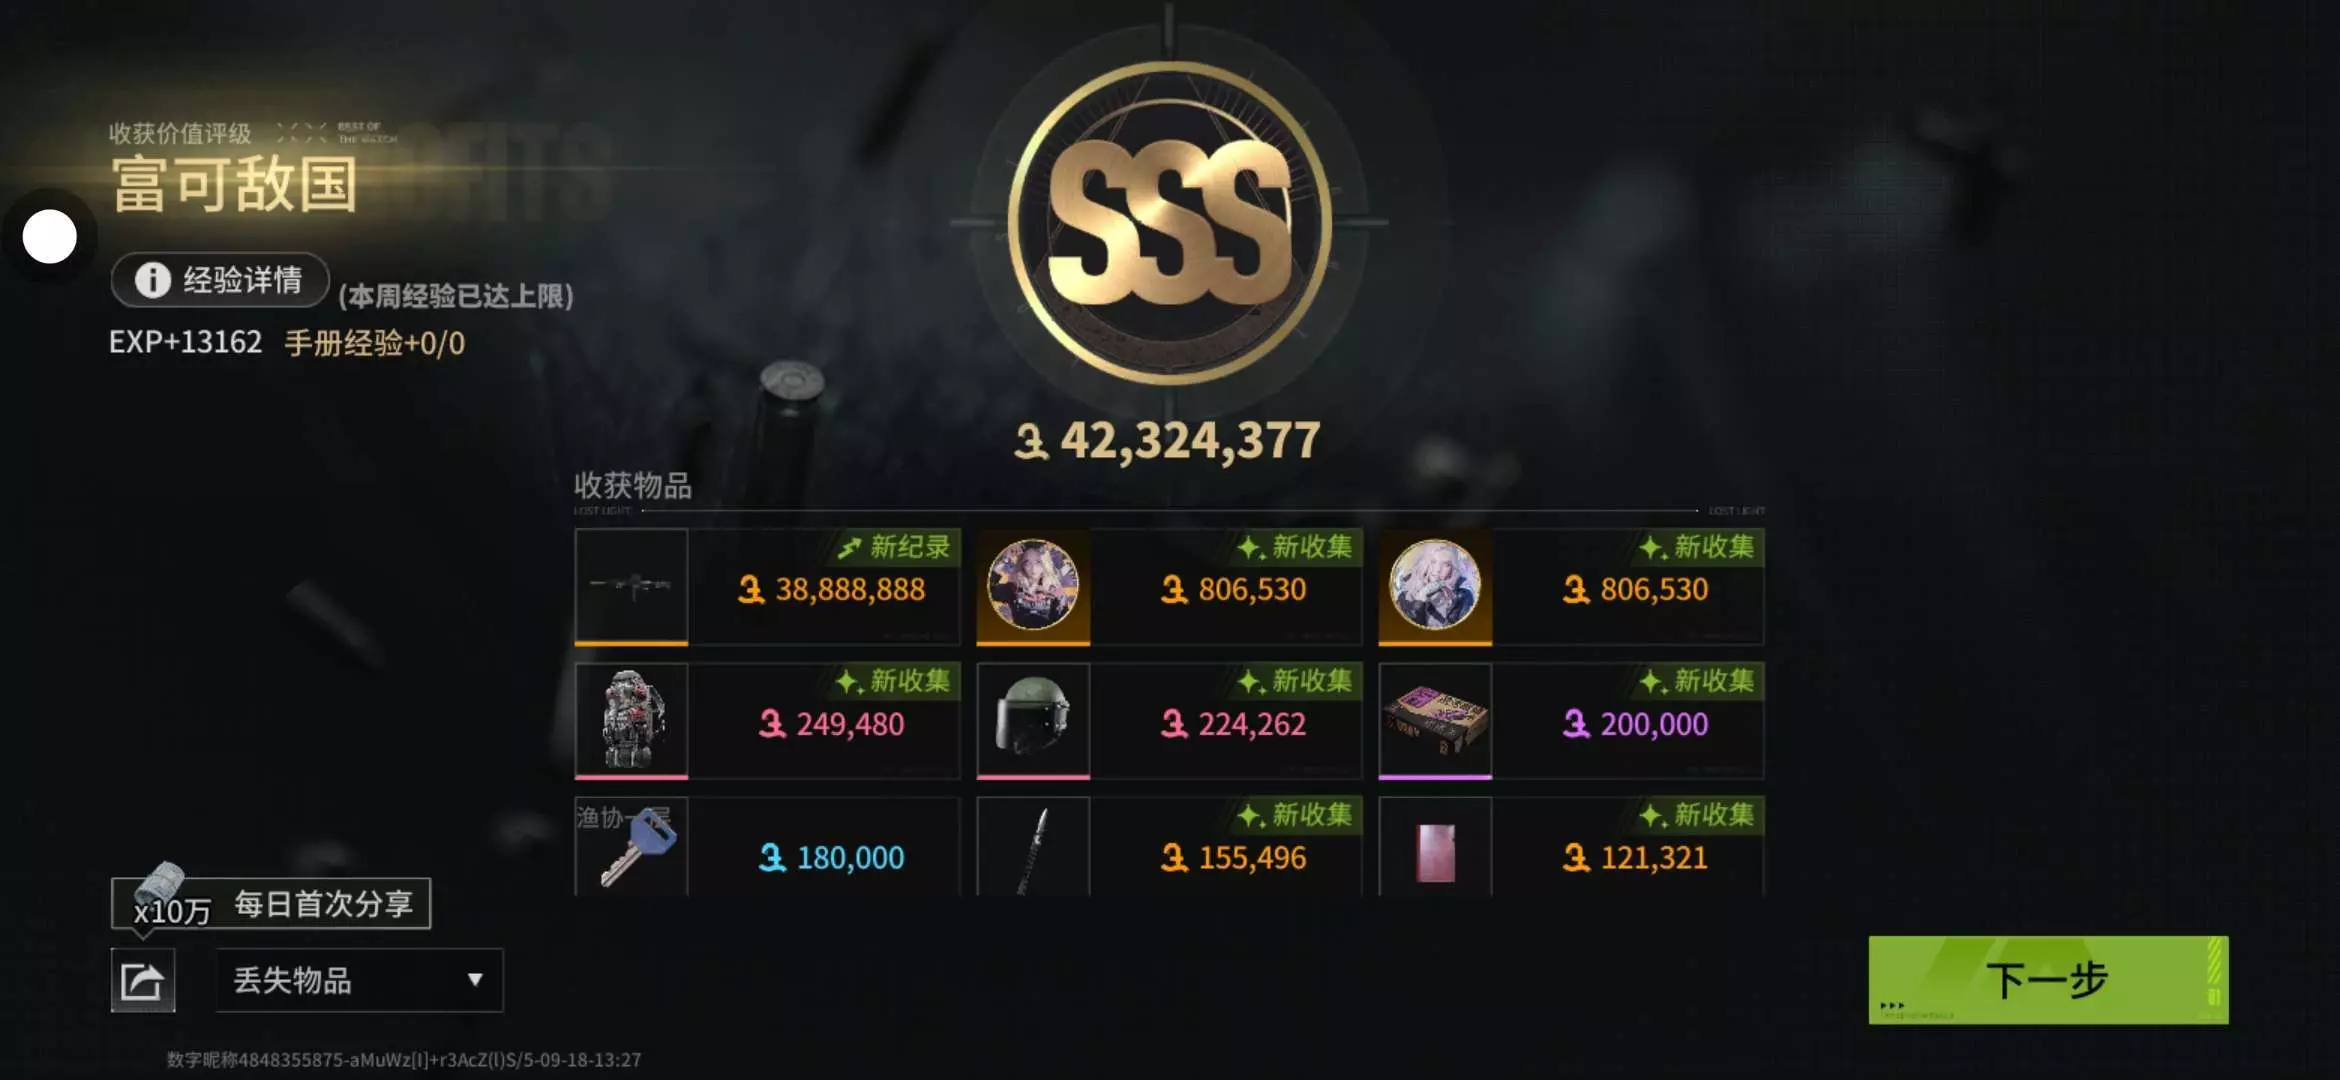The height and width of the screenshot is (1080, 2340).
Task: Open the 每日首次分享 reward tooltip
Action: pyautogui.click(x=271, y=904)
